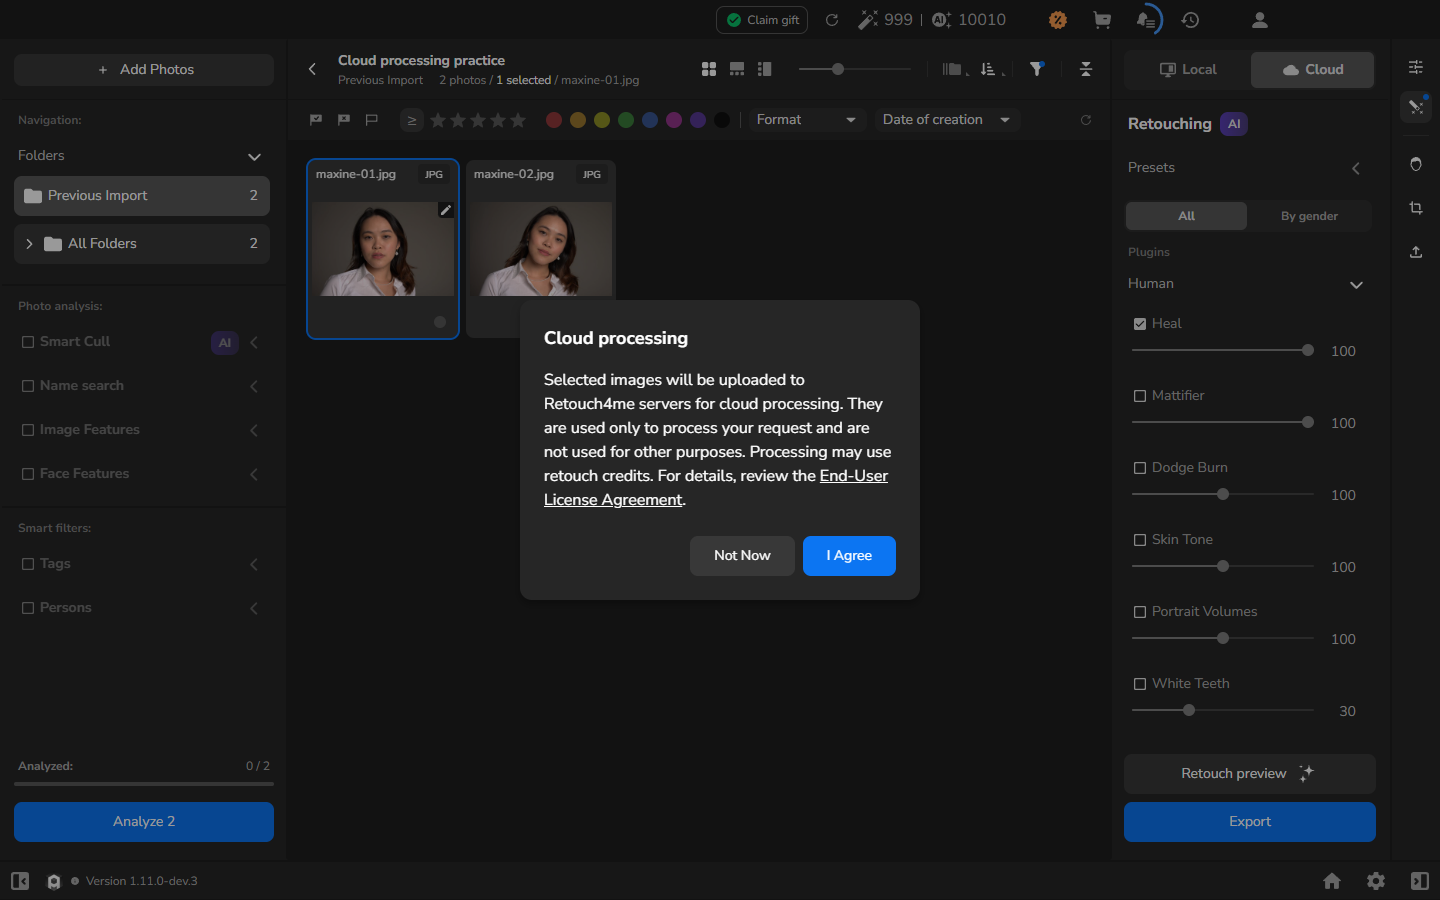Viewport: 1440px width, 900px height.
Task: Enable the White Teeth checkbox
Action: (x=1140, y=684)
